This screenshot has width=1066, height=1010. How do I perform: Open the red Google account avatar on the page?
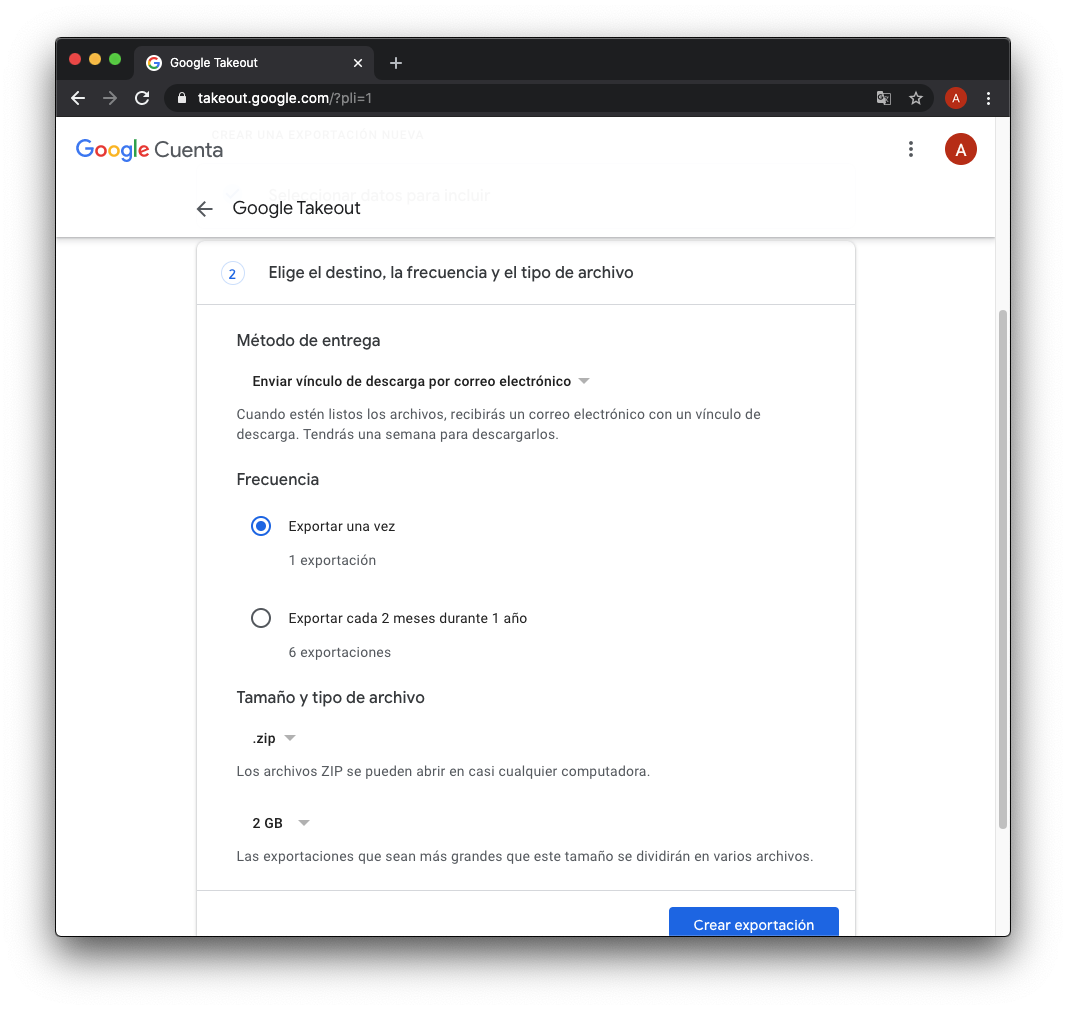click(961, 149)
